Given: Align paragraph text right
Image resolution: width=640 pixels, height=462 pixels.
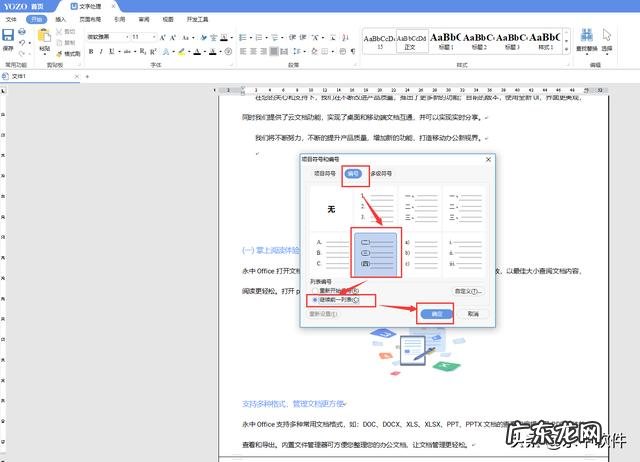Looking at the screenshot, I should pos(264,51).
